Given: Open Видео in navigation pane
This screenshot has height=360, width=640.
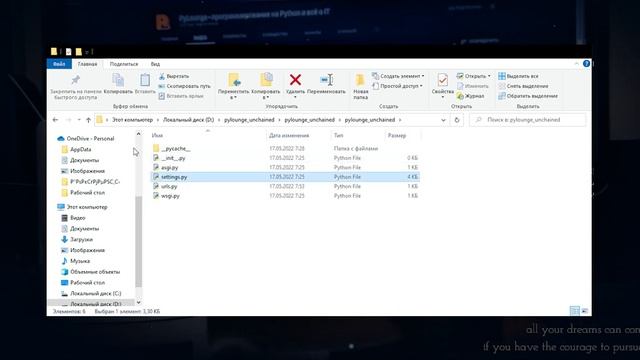Looking at the screenshot, I should (x=78, y=218).
